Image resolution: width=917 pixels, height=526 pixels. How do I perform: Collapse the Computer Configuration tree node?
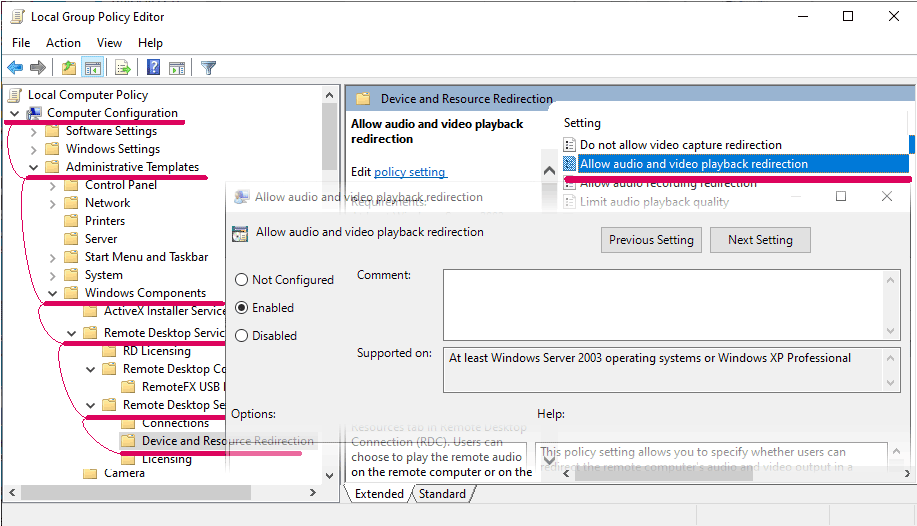[14, 113]
